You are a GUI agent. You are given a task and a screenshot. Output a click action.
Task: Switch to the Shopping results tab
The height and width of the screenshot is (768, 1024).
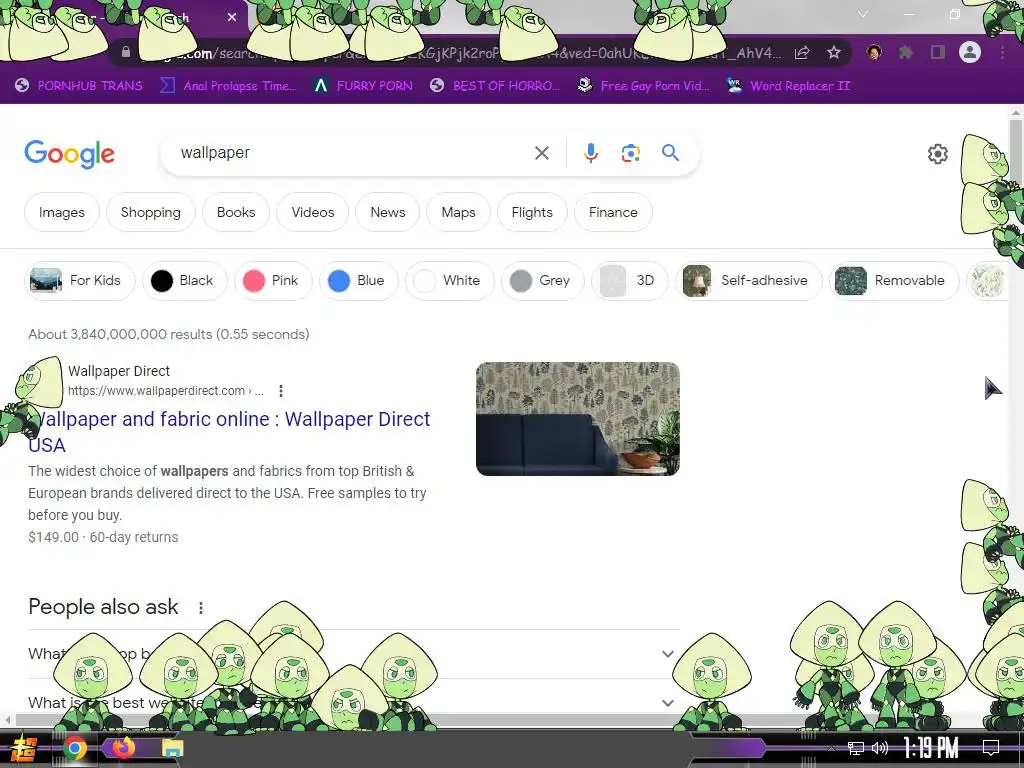tap(151, 212)
